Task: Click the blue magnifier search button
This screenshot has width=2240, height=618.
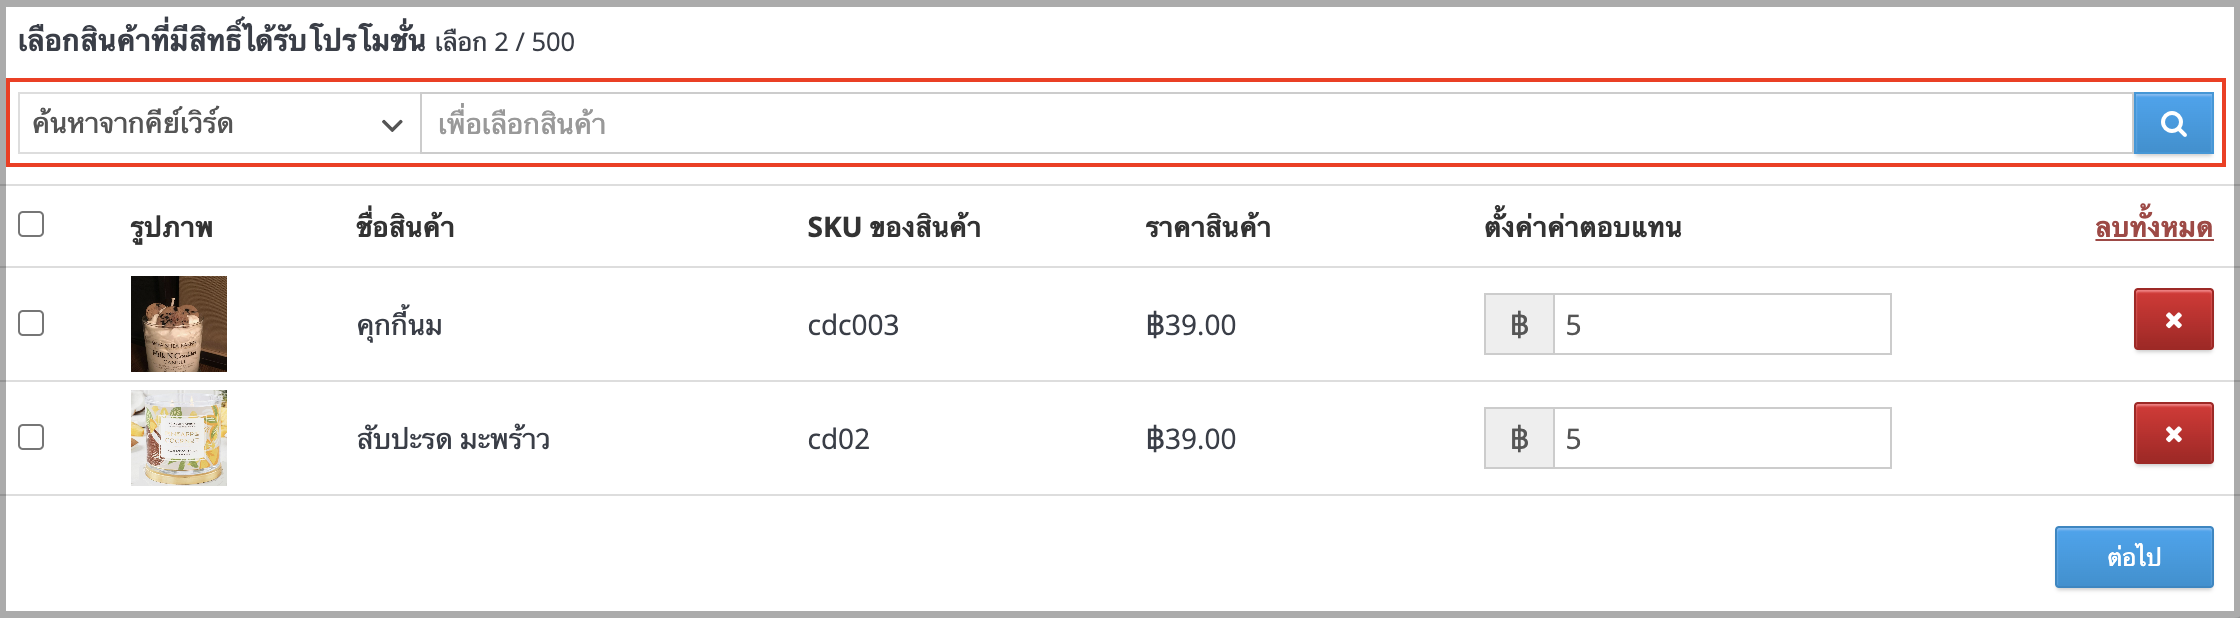Action: tap(2173, 124)
